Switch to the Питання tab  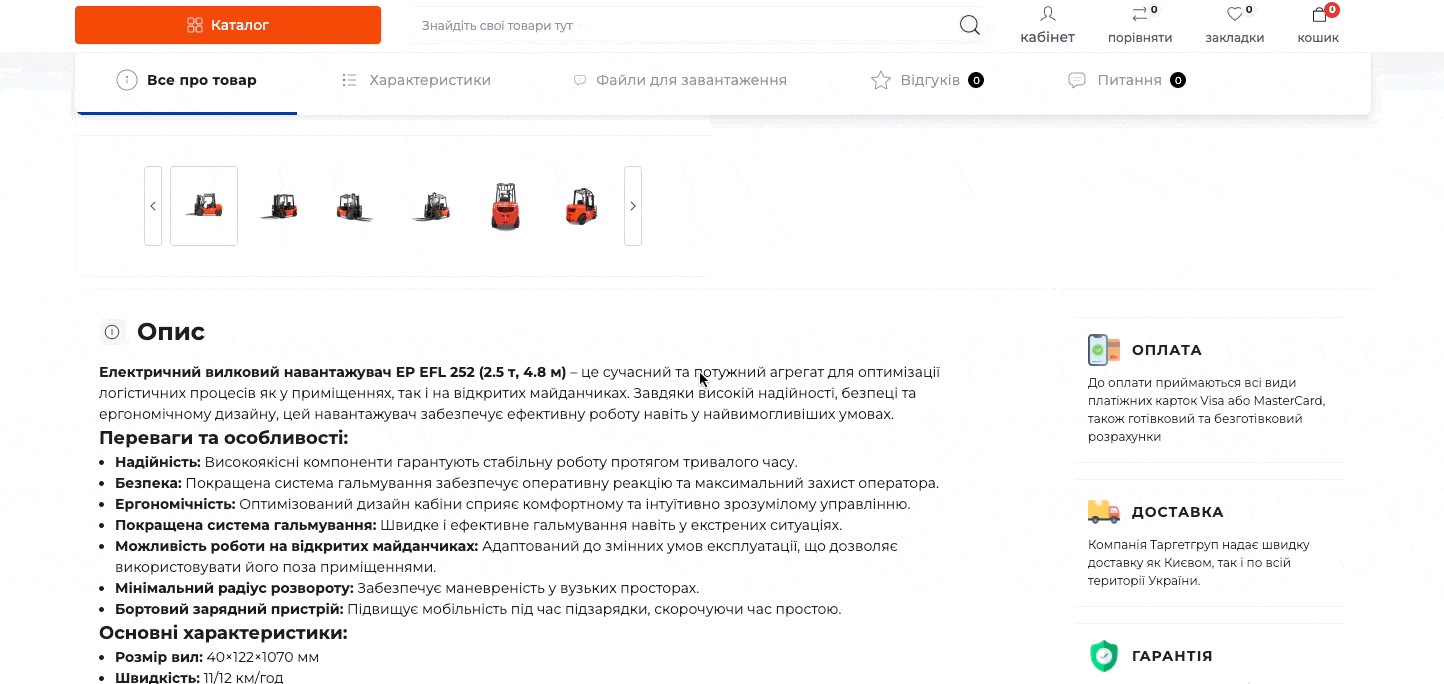(x=1127, y=80)
